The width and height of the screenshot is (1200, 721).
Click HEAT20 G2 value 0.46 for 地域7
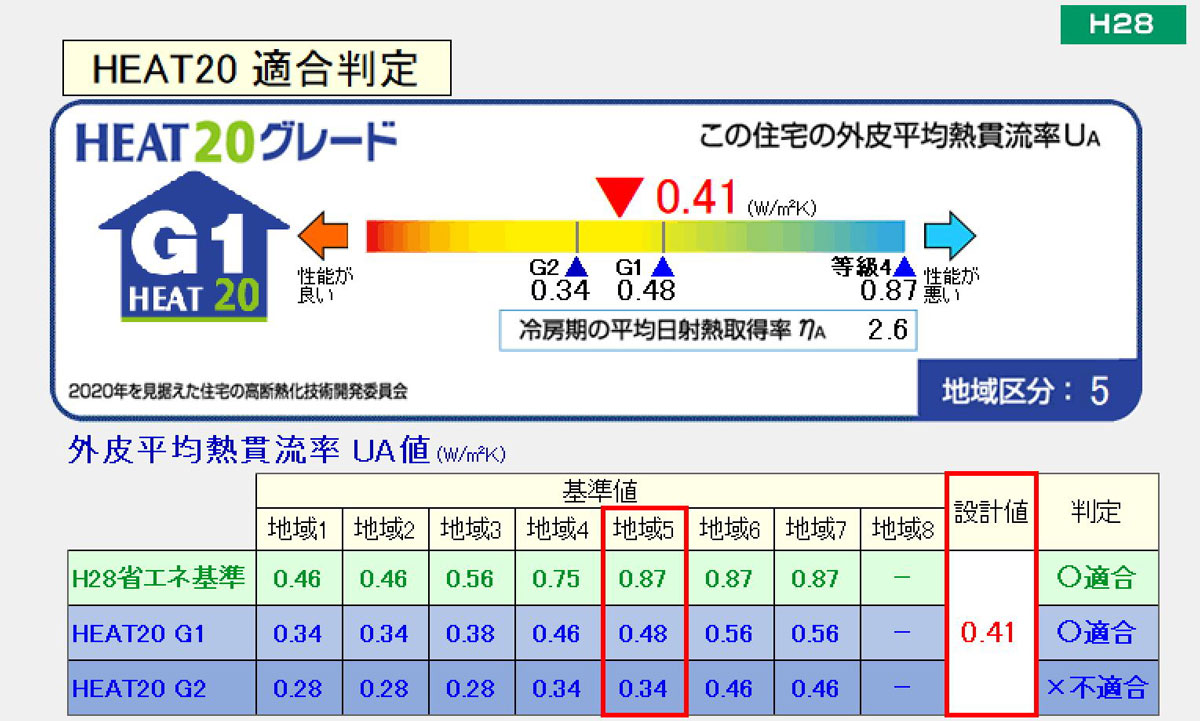pos(816,688)
